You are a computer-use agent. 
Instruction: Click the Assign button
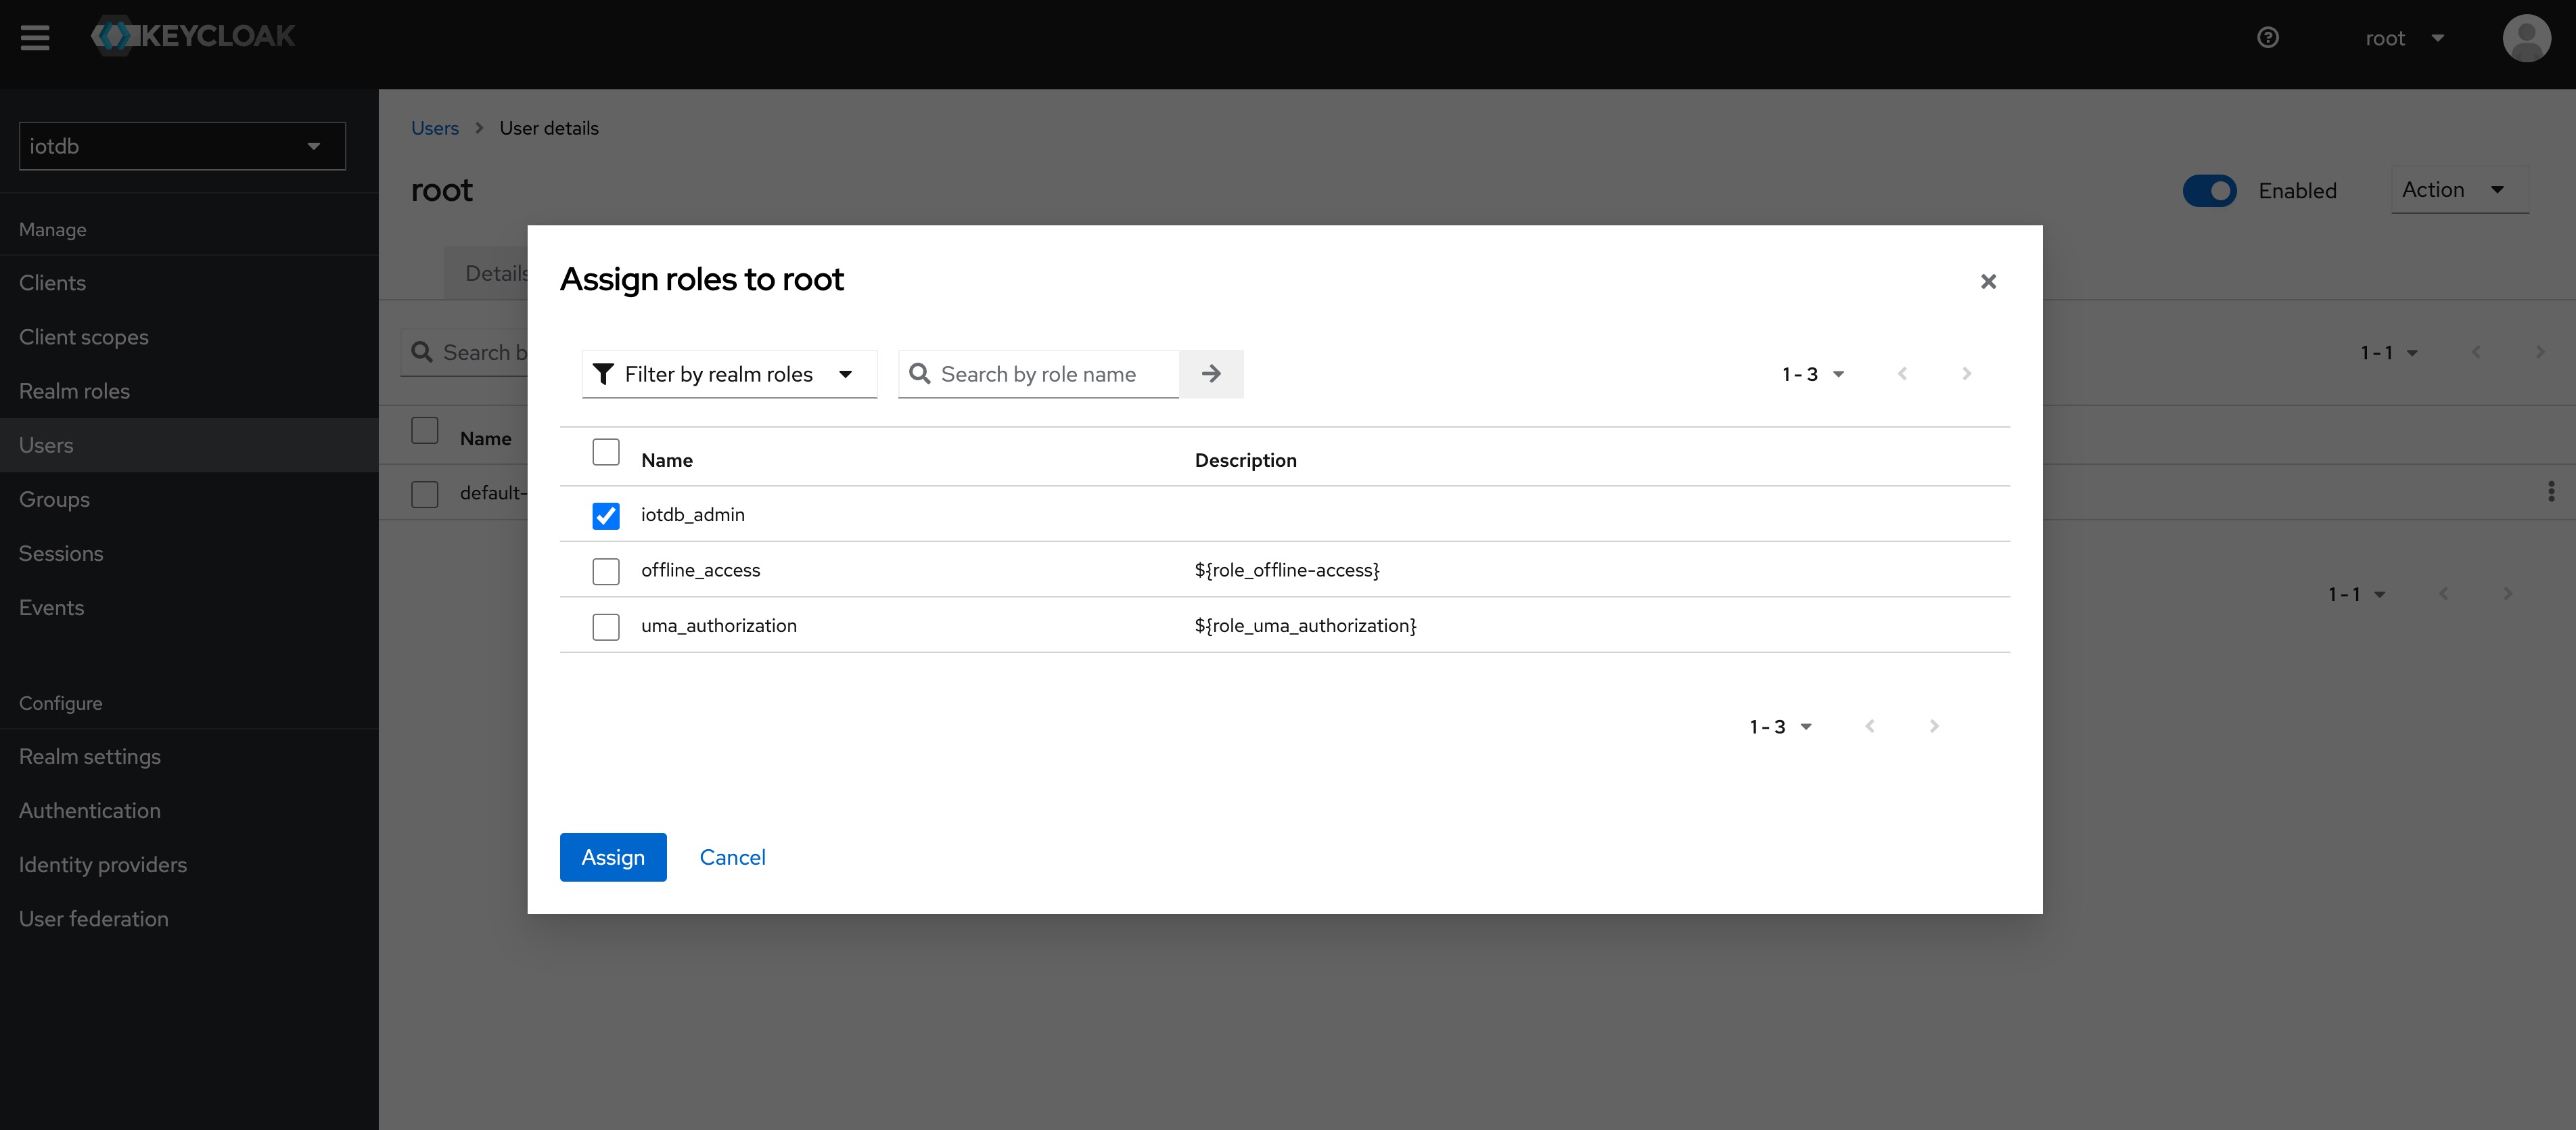click(612, 857)
